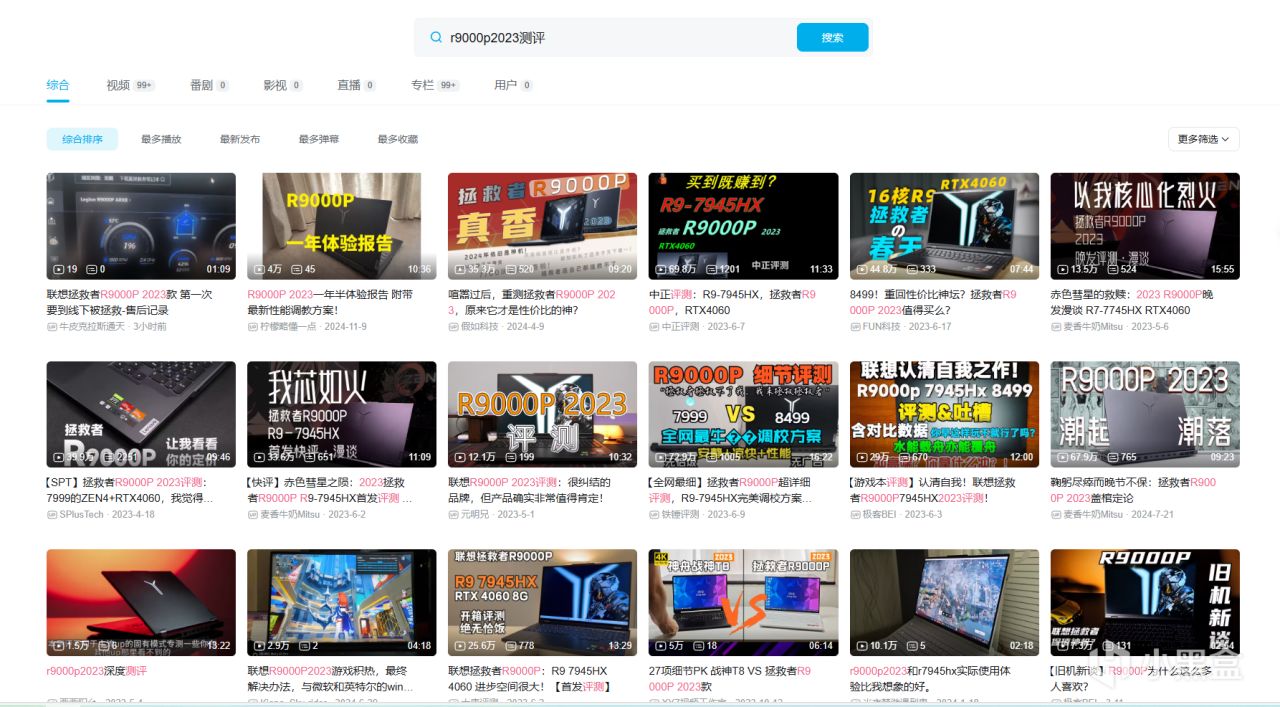Click the blue 搜索 button
Screen dimensions: 1280x707
click(832, 37)
